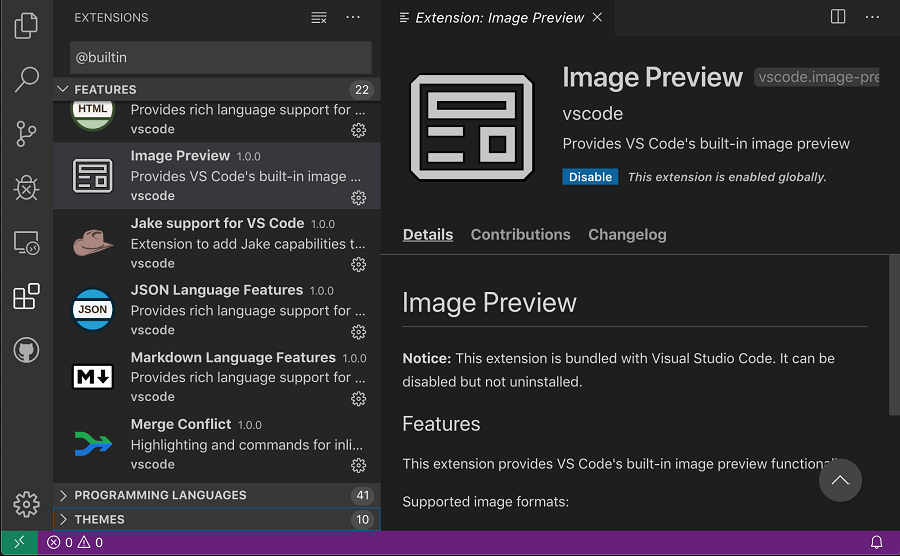
Task: Click the Disable button for Image Preview
Action: pyautogui.click(x=590, y=177)
